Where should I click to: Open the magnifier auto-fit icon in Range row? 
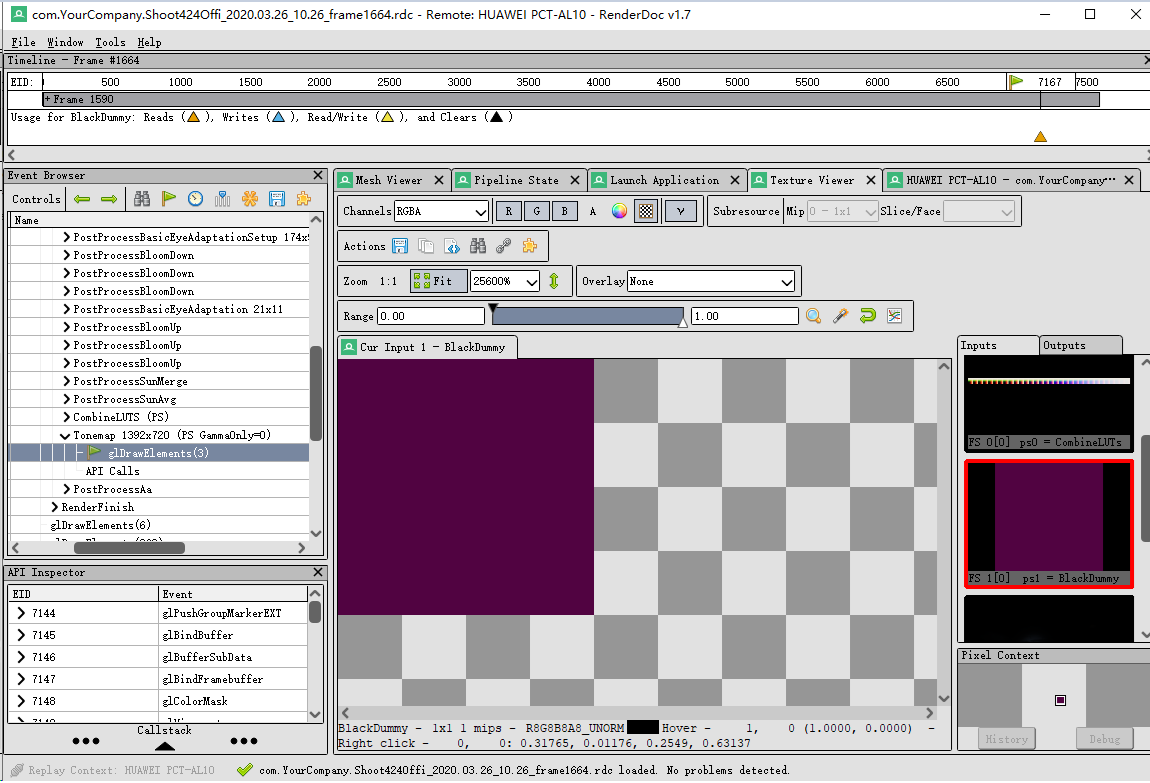click(814, 315)
